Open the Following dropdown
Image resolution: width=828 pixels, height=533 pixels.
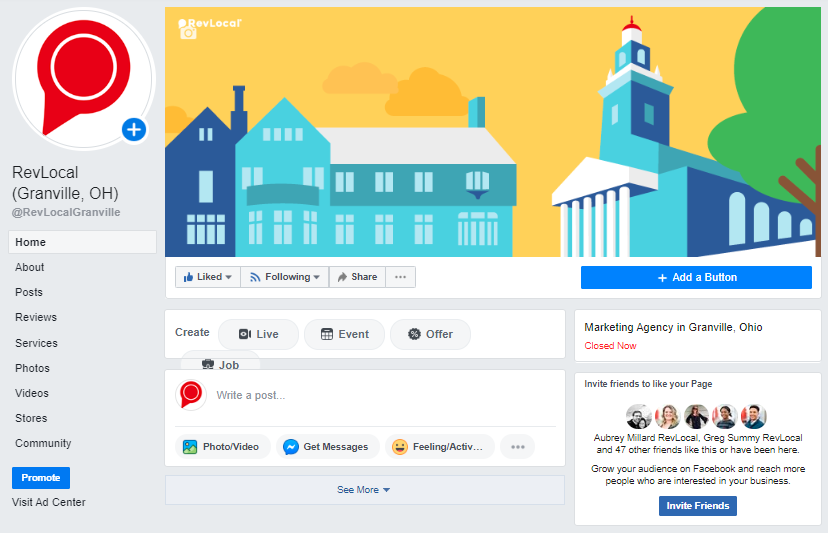pyautogui.click(x=285, y=277)
